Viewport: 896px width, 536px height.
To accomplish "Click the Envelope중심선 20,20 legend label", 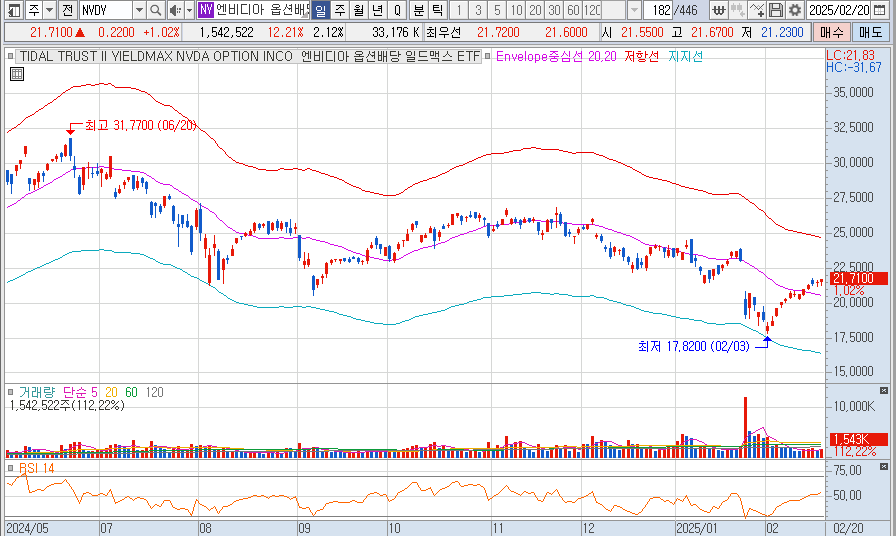I will [x=556, y=57].
